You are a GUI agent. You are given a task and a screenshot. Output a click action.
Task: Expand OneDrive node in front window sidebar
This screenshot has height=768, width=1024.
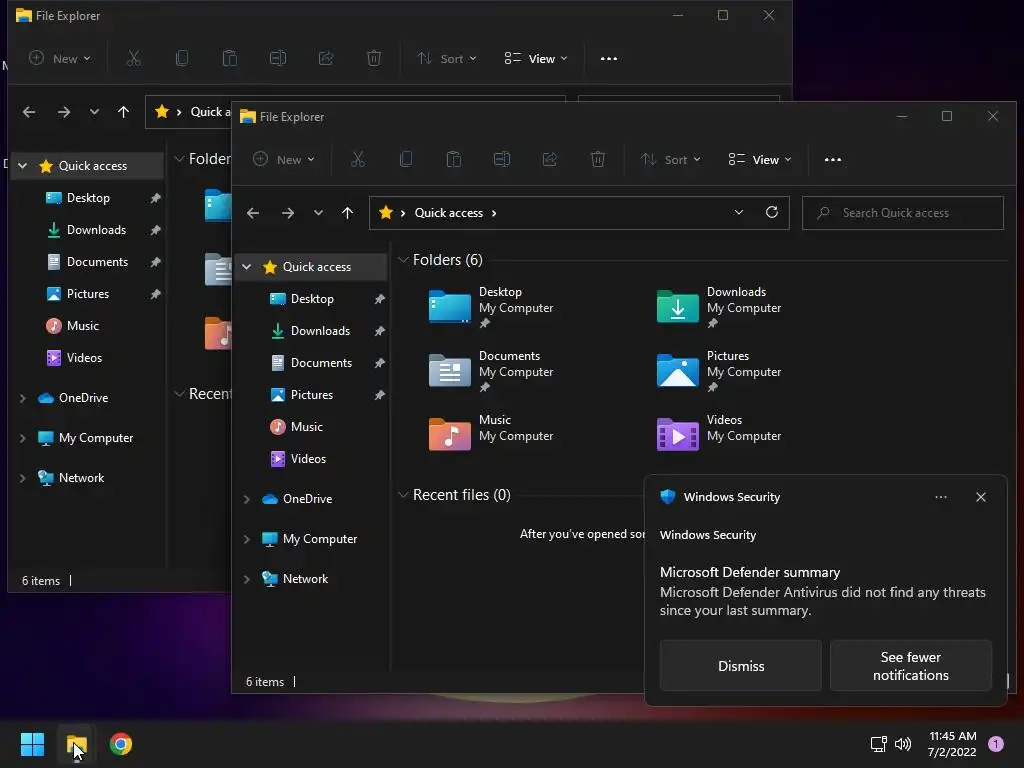coord(247,499)
